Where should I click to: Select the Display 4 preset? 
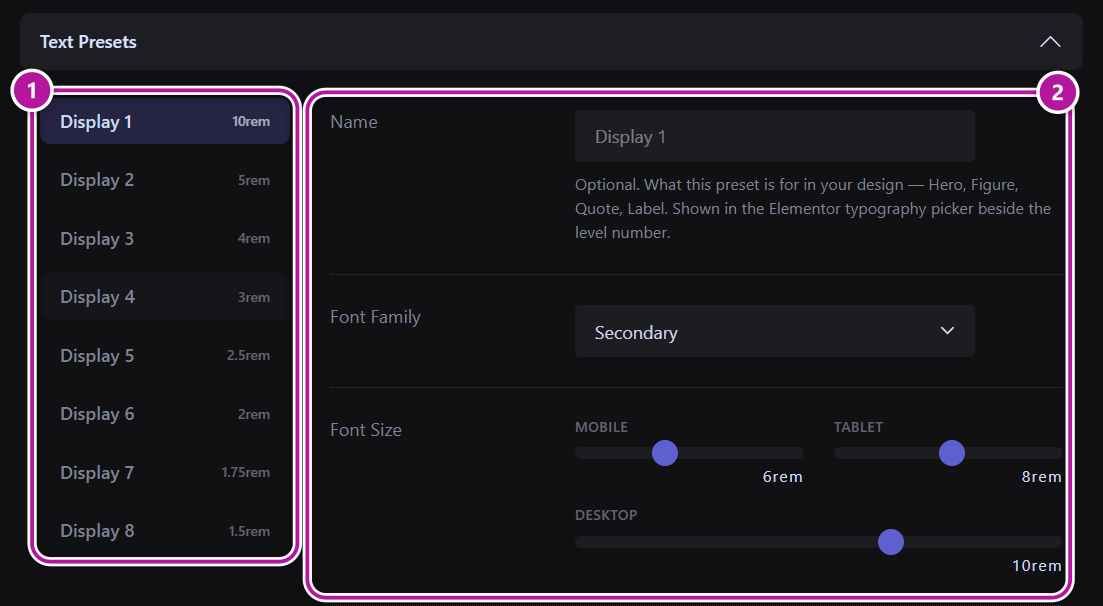[165, 297]
